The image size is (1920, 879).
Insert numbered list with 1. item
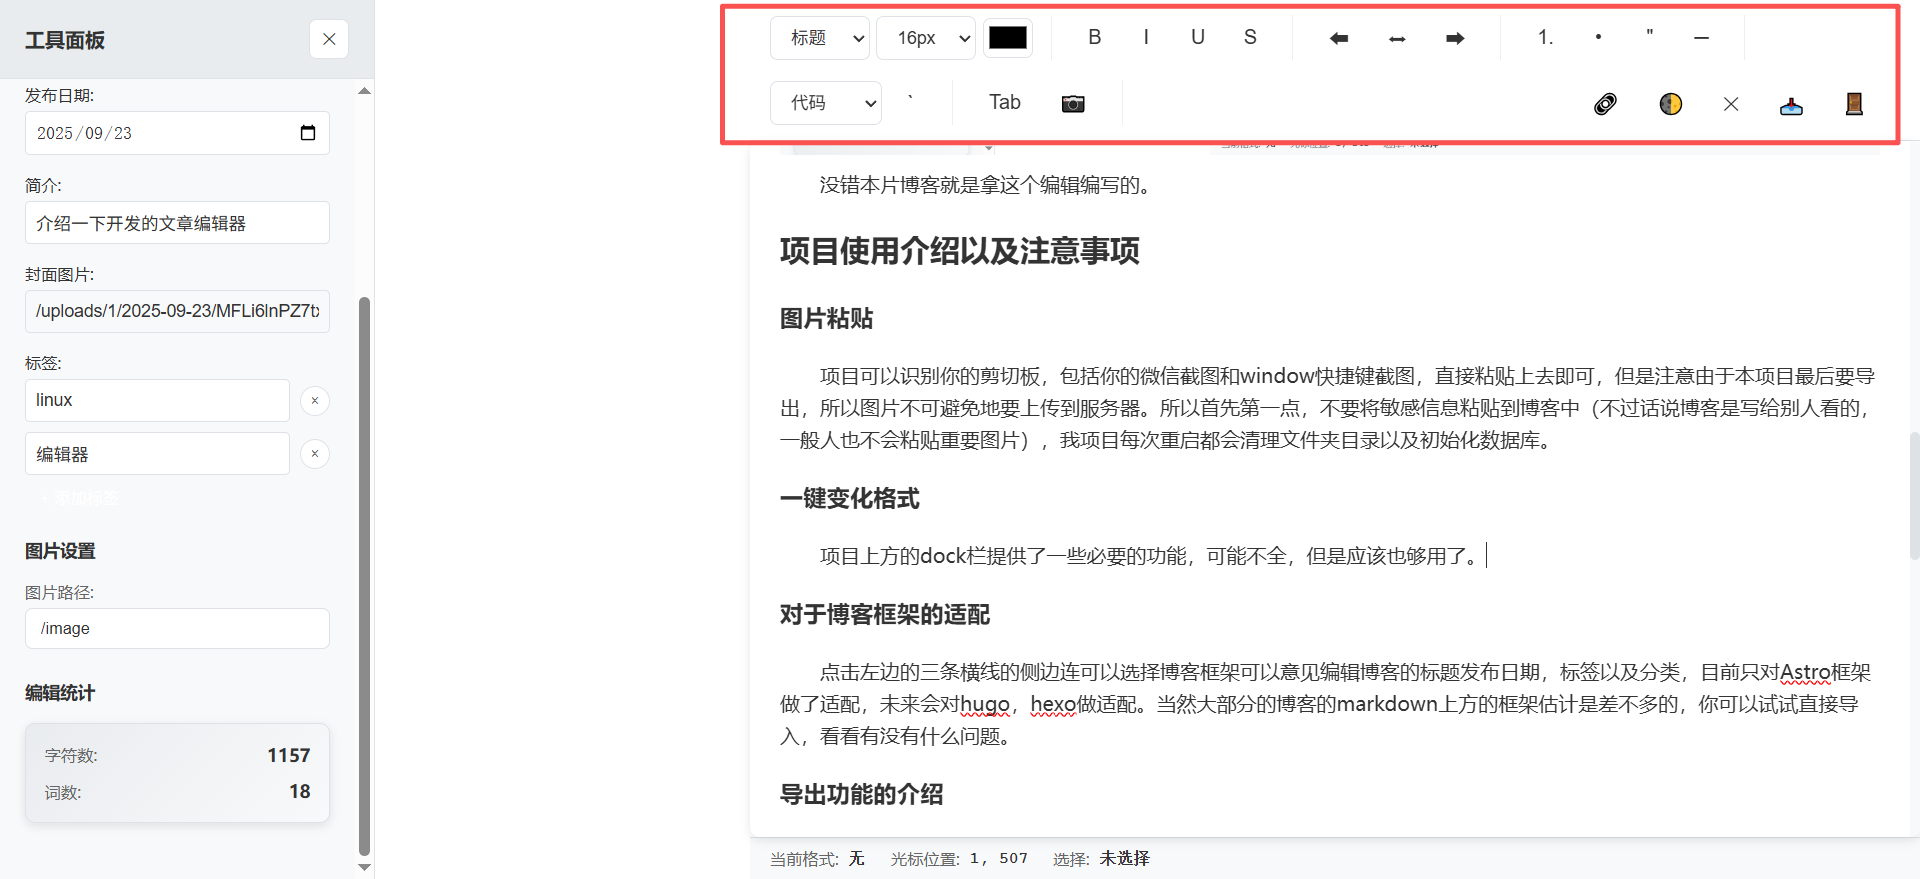[x=1545, y=37]
